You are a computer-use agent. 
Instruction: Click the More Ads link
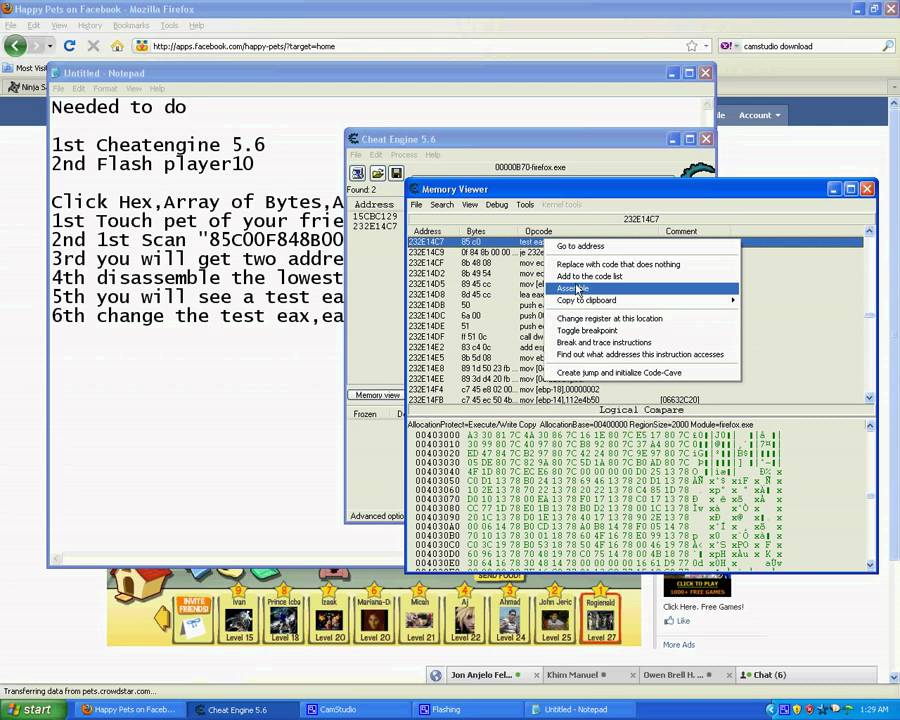tap(678, 645)
